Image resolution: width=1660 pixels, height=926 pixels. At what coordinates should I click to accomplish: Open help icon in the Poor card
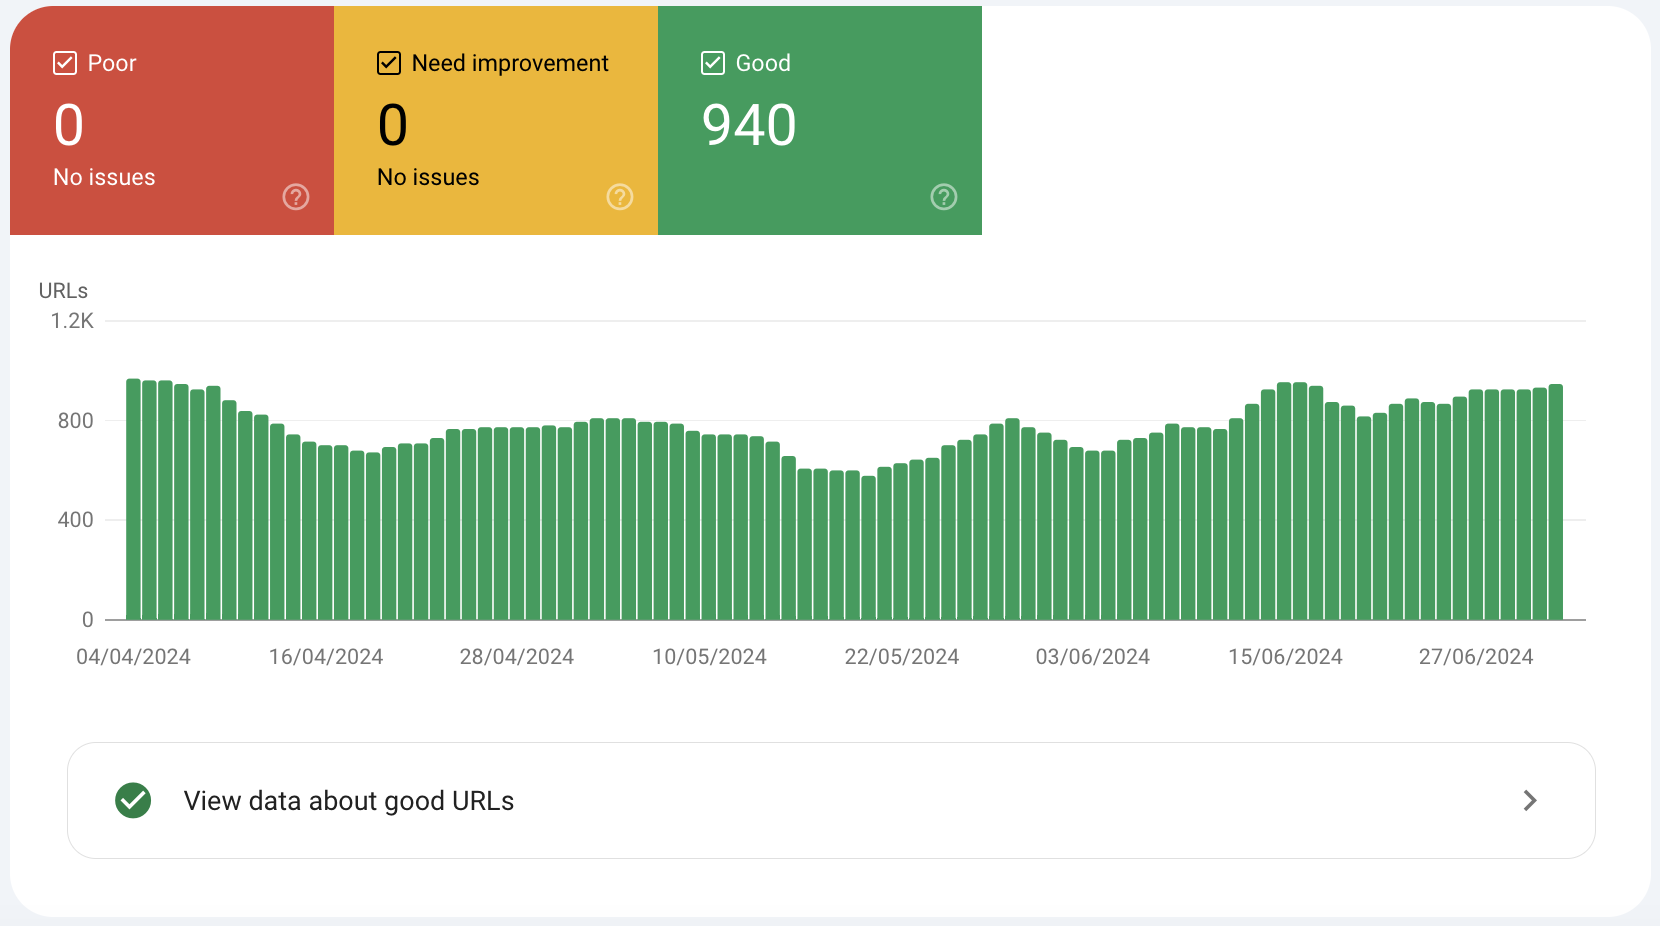(x=296, y=197)
